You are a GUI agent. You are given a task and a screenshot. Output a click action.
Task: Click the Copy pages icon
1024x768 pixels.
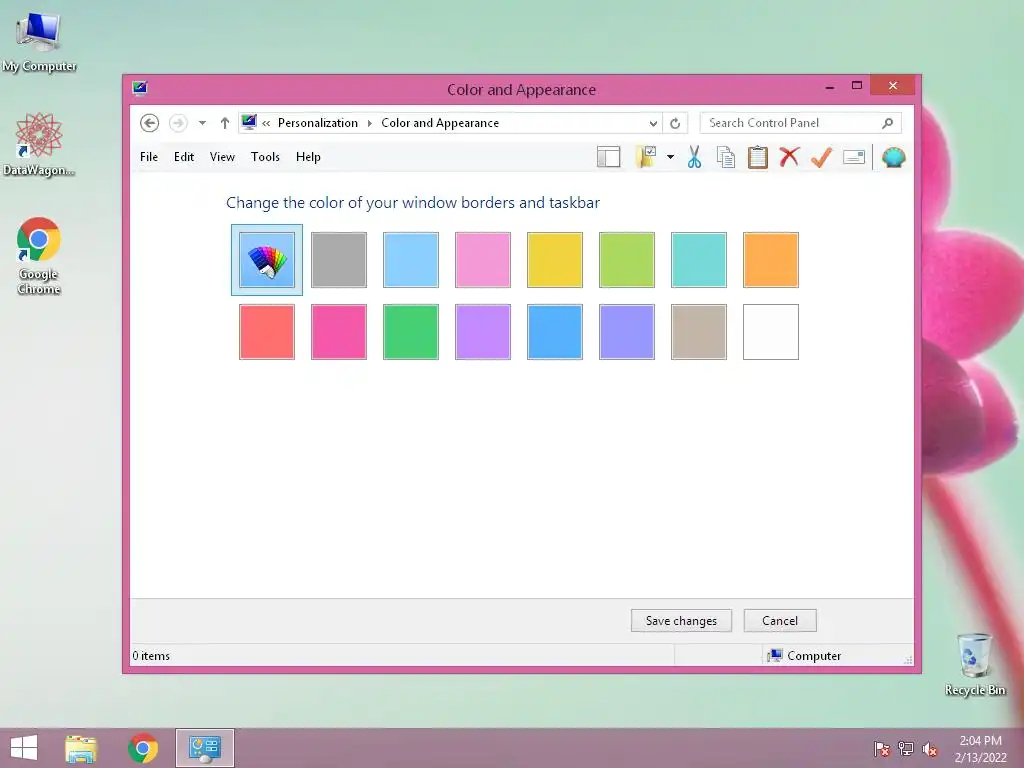(x=726, y=157)
